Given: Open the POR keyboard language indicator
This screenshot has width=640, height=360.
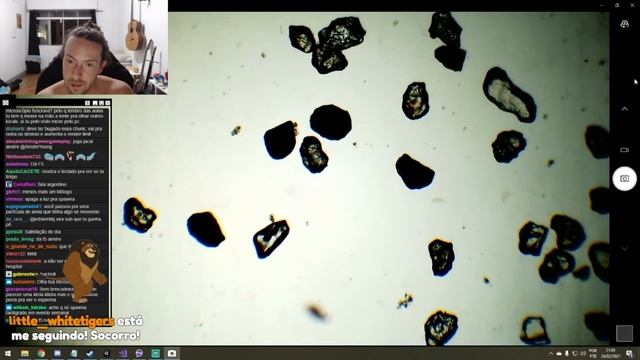Looking at the screenshot, I should tap(593, 353).
